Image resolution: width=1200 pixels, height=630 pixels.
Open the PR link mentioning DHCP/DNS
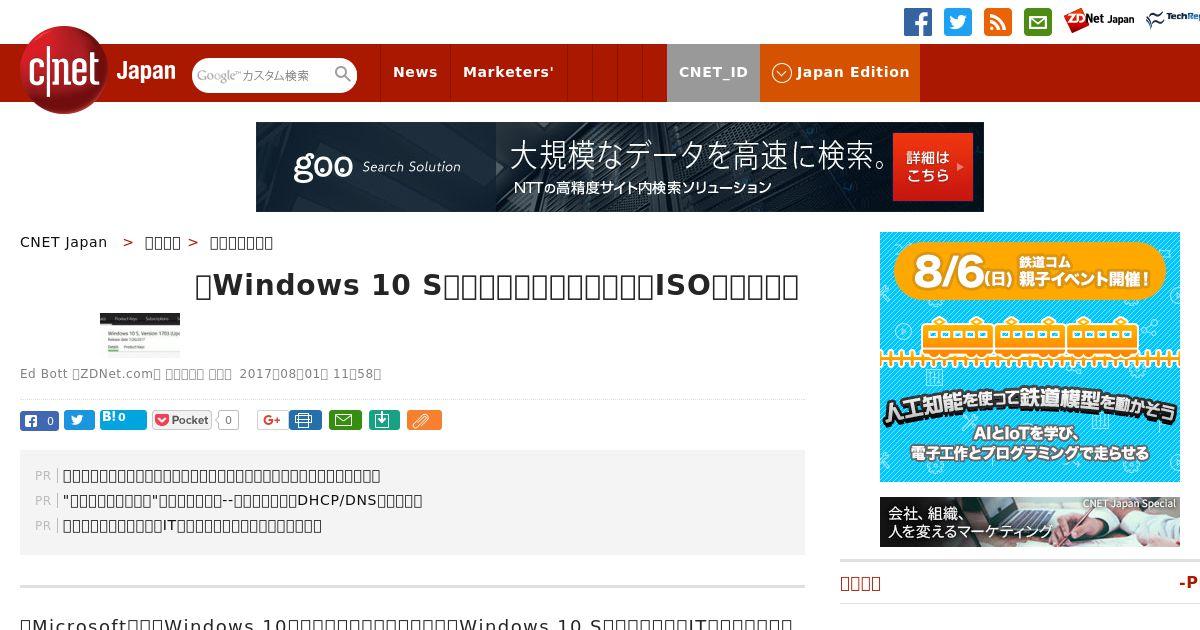pos(242,500)
